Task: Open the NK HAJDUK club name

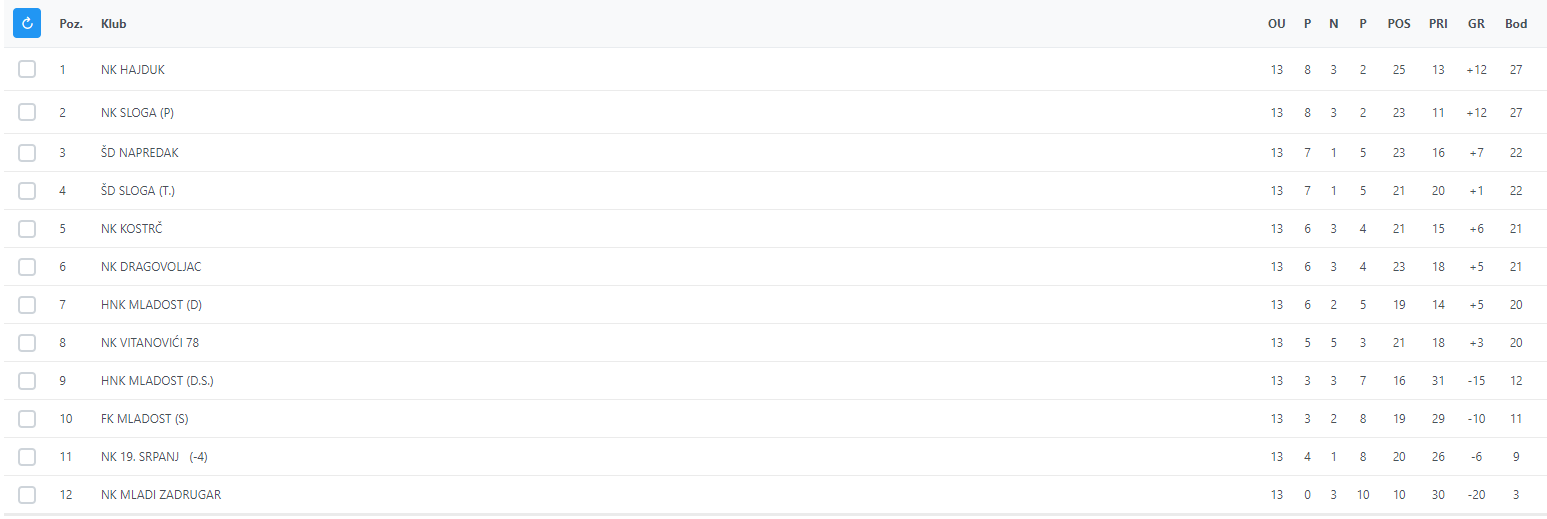Action: coord(133,70)
